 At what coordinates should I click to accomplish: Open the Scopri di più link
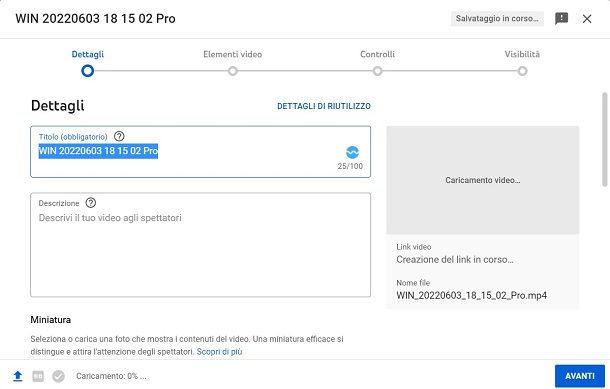219,352
